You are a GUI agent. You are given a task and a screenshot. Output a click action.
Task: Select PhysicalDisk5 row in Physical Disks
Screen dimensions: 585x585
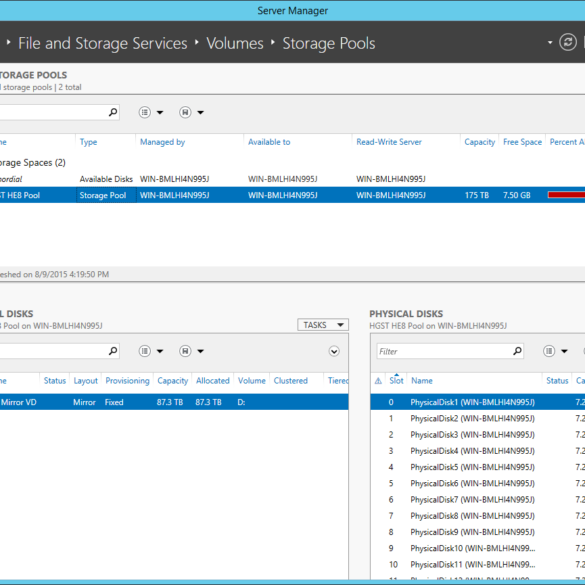pyautogui.click(x=478, y=467)
